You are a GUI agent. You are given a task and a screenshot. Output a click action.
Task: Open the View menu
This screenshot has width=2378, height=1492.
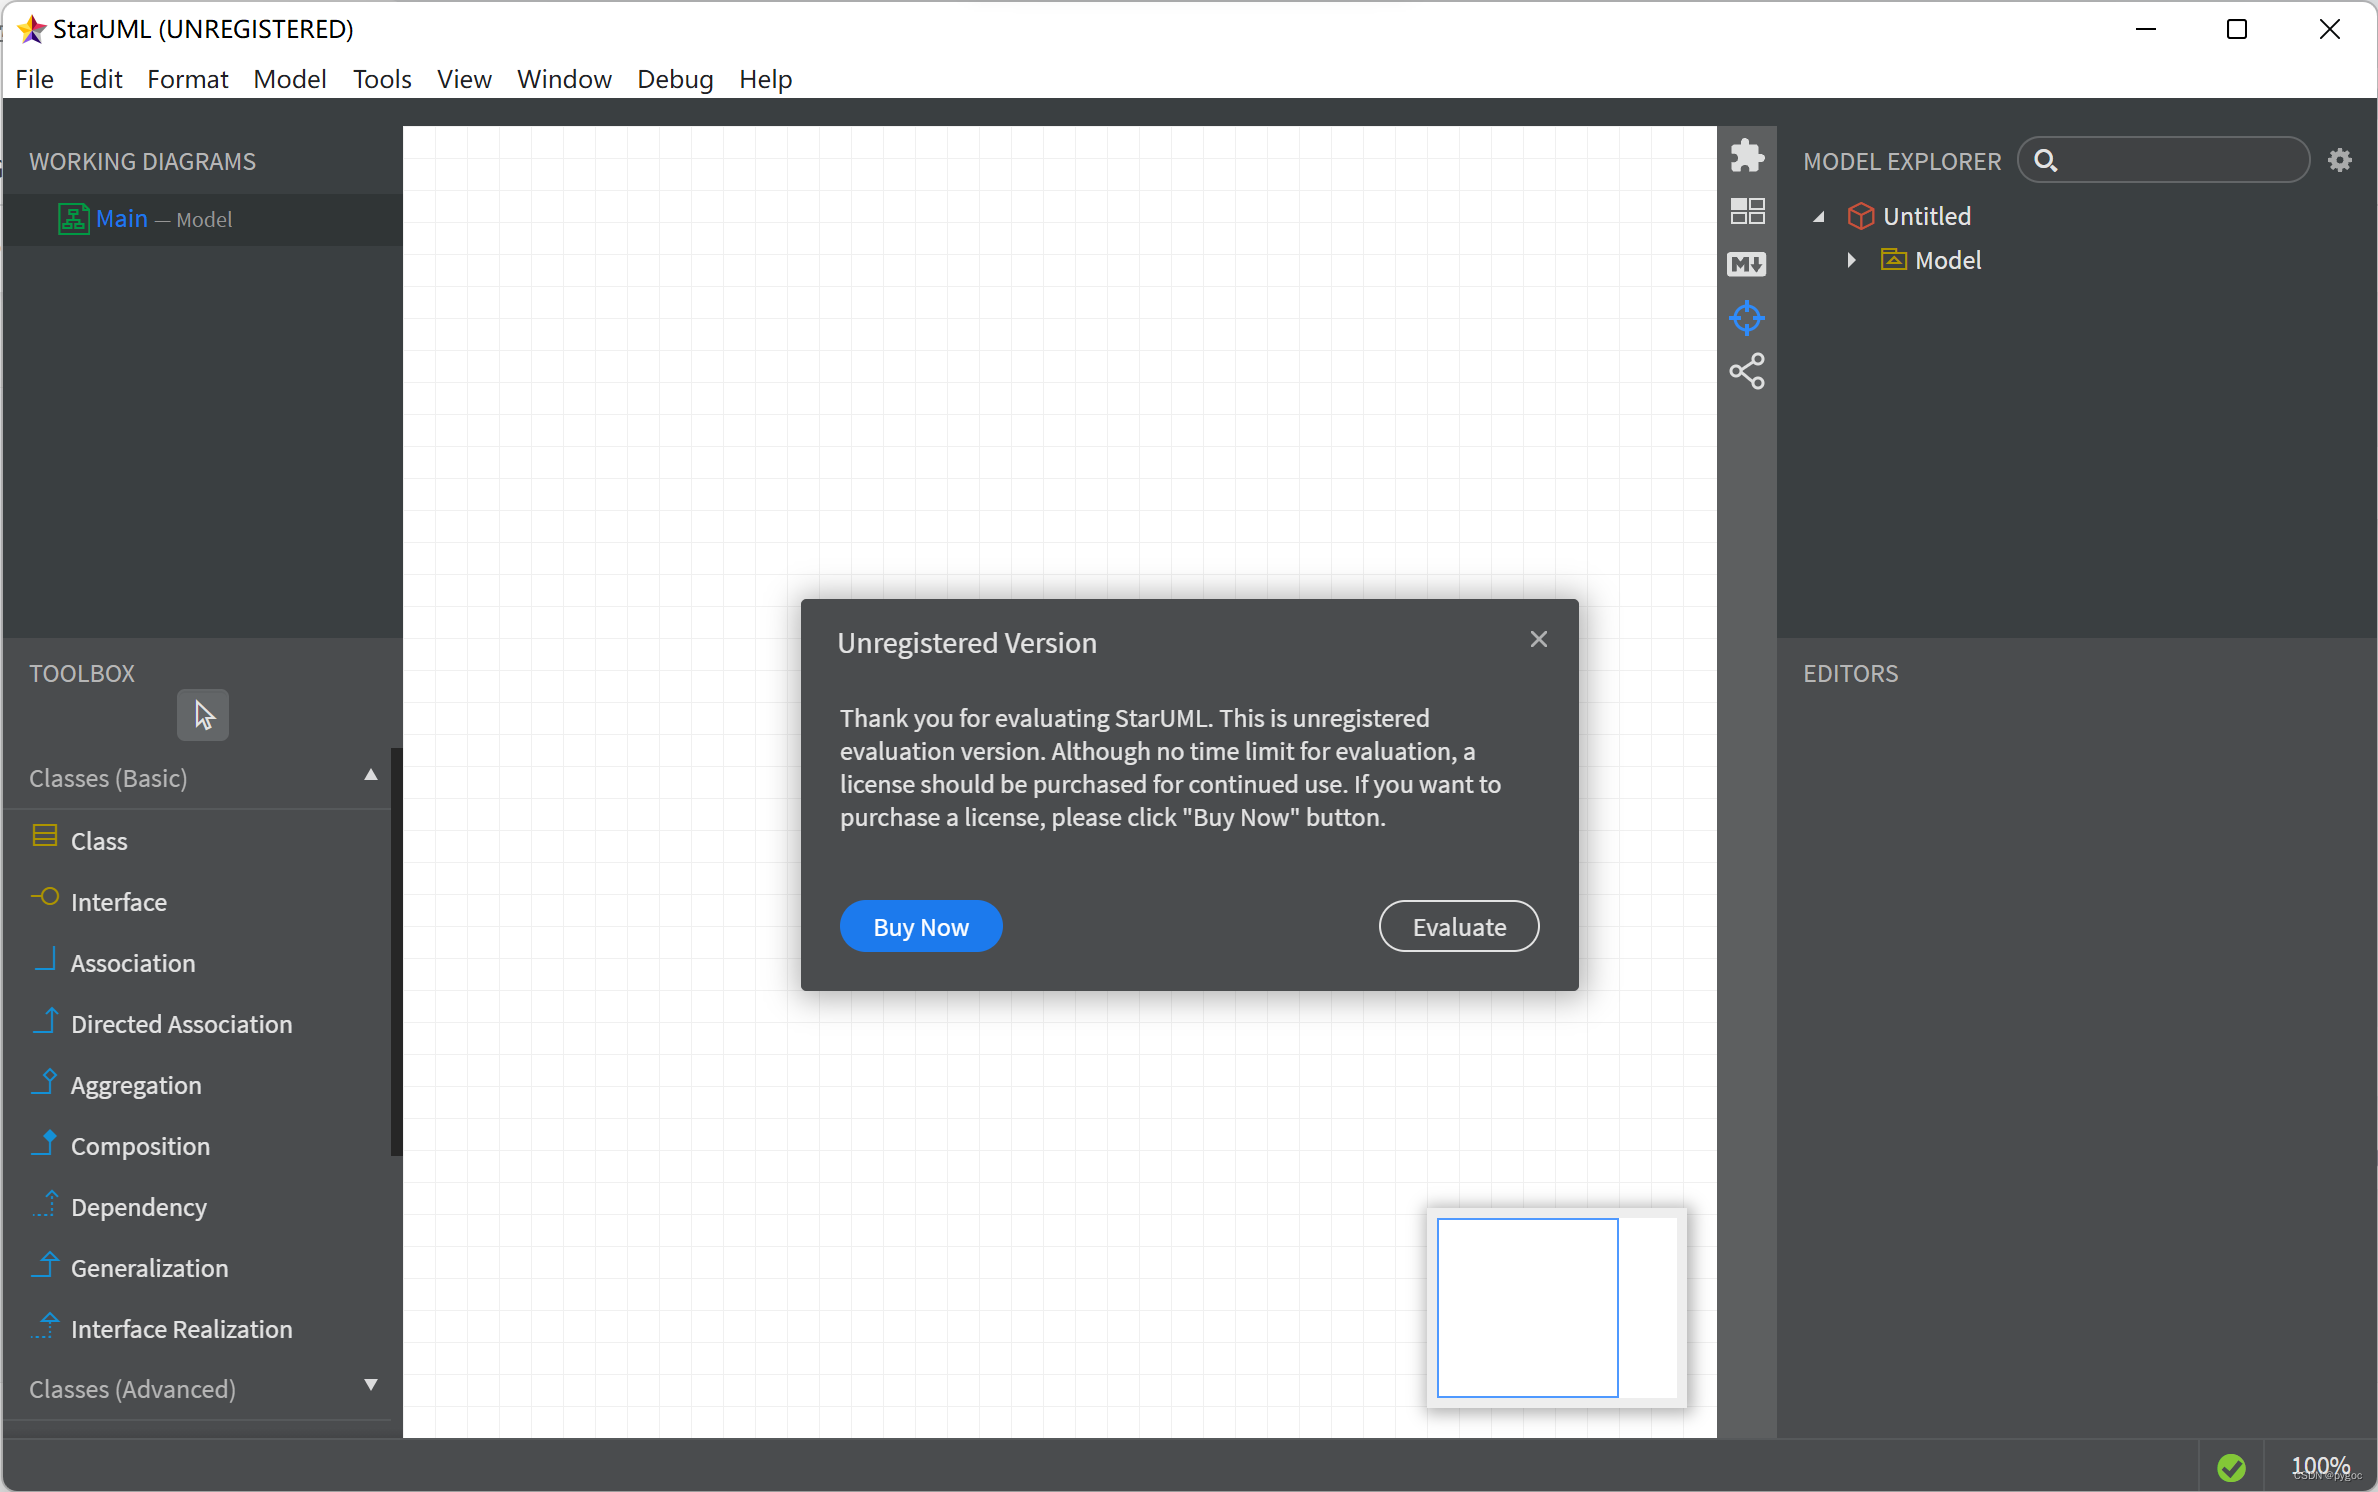pos(463,79)
